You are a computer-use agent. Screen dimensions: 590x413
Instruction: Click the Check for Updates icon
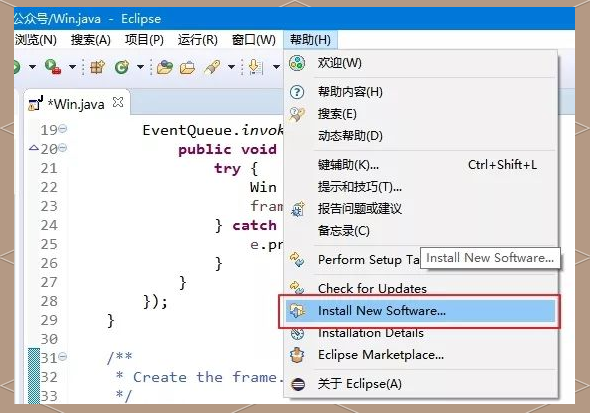(x=297, y=288)
